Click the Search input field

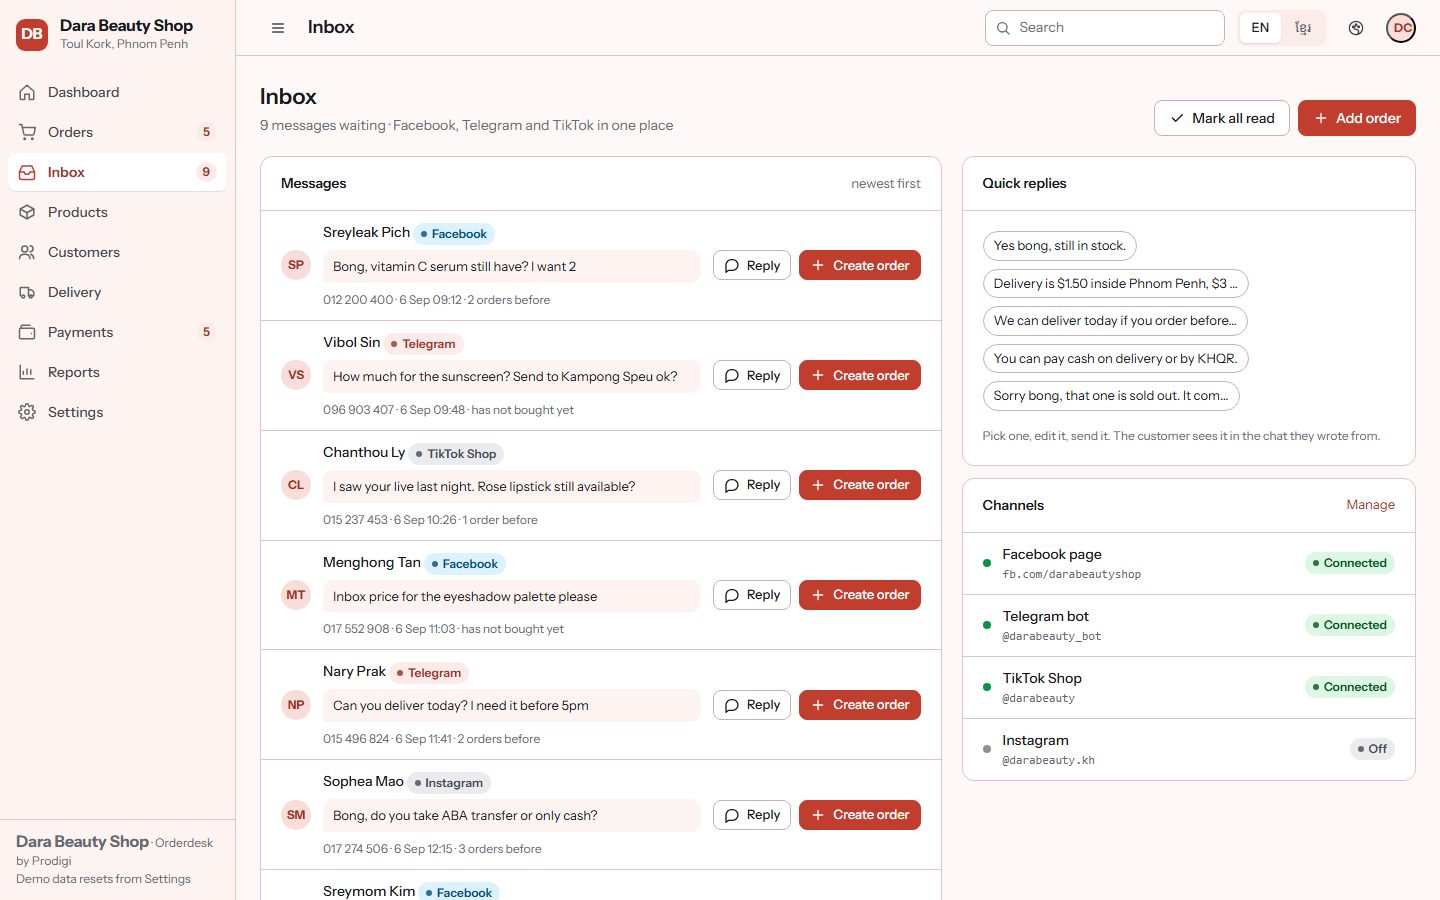(1105, 28)
